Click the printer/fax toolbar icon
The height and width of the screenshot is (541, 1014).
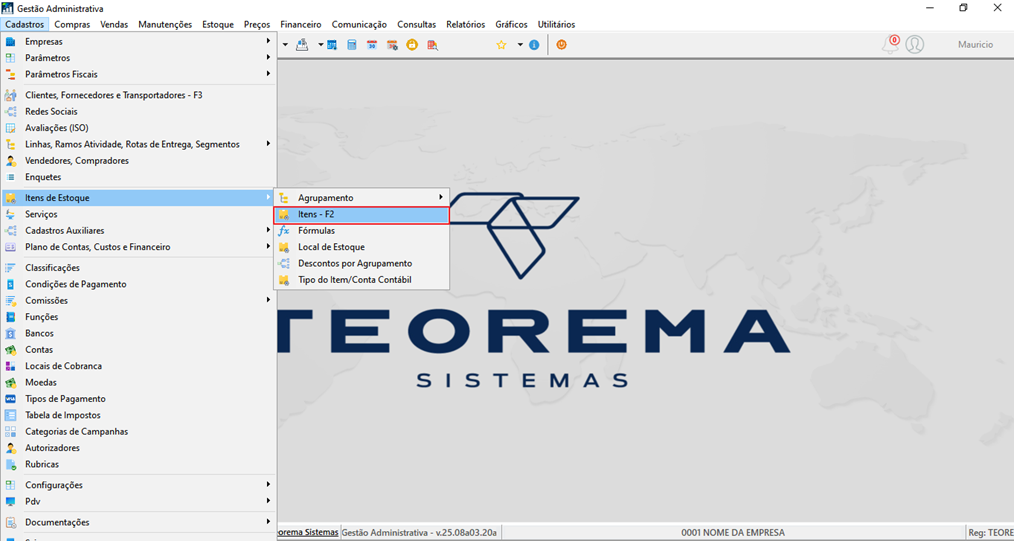pyautogui.click(x=302, y=45)
